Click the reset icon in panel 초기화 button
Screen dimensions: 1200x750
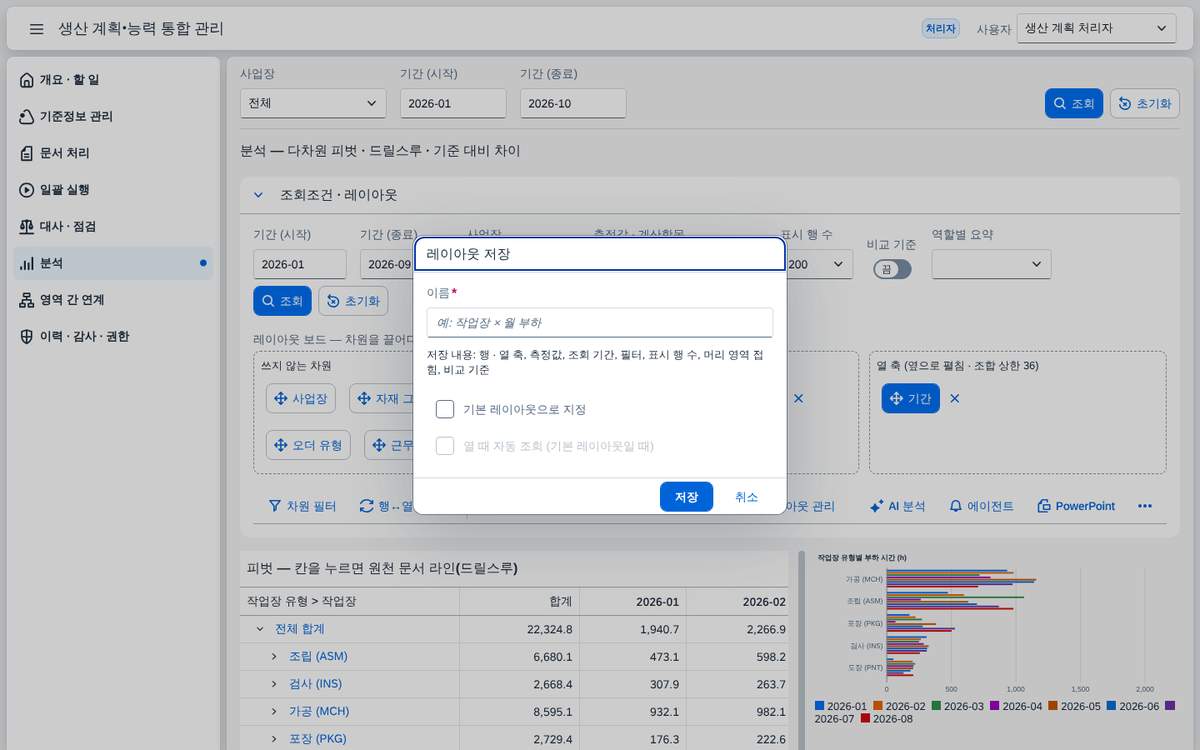(333, 301)
